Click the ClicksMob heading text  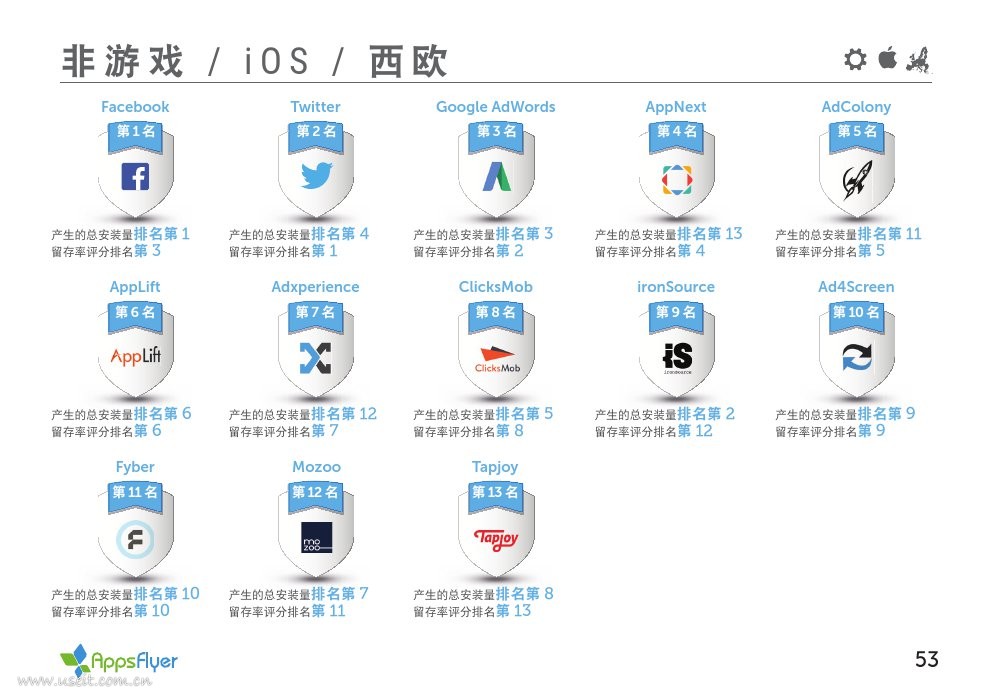496,287
